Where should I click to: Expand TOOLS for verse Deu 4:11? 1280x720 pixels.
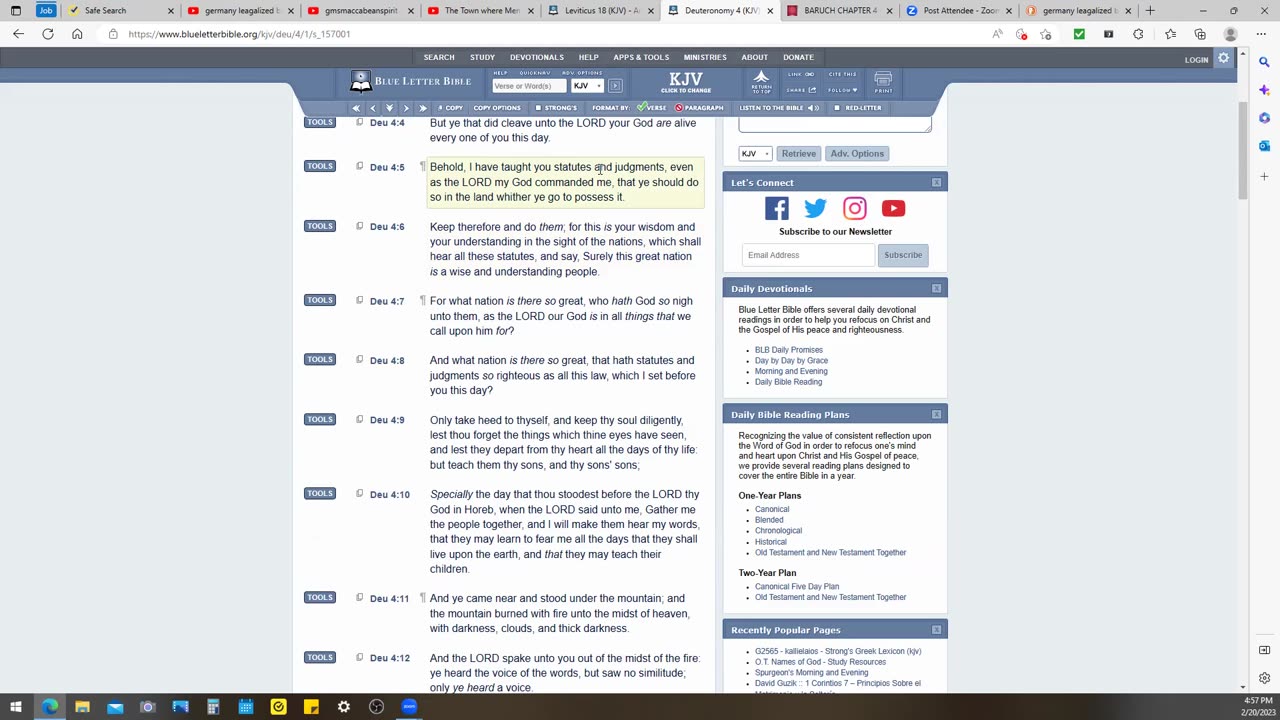(320, 597)
